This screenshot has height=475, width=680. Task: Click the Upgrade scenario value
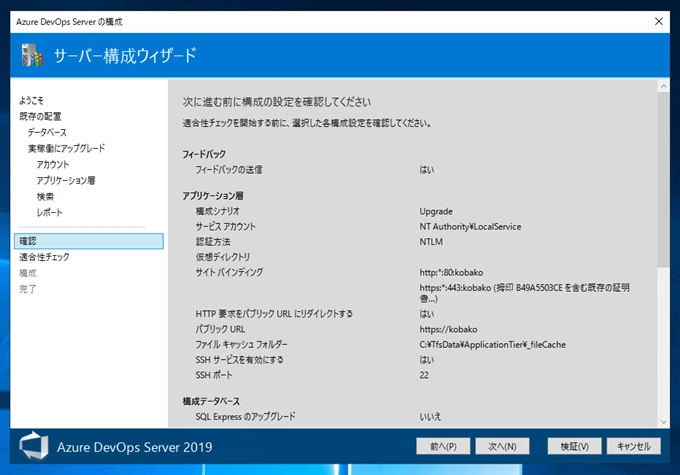pos(436,211)
